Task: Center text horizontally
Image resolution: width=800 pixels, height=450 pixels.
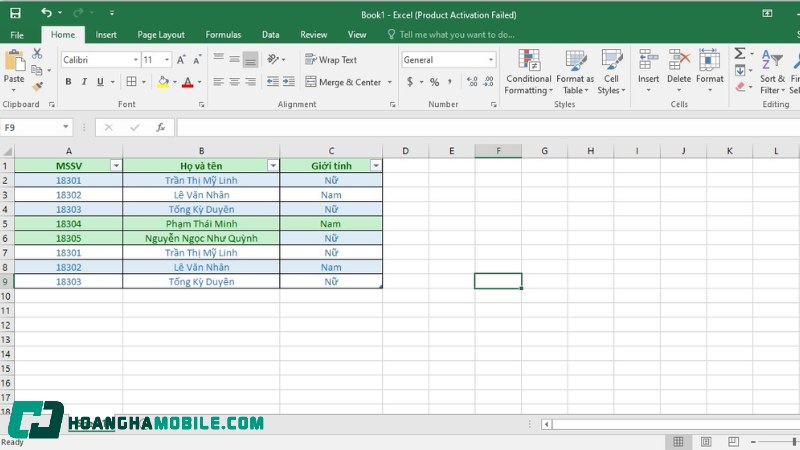Action: [234, 82]
